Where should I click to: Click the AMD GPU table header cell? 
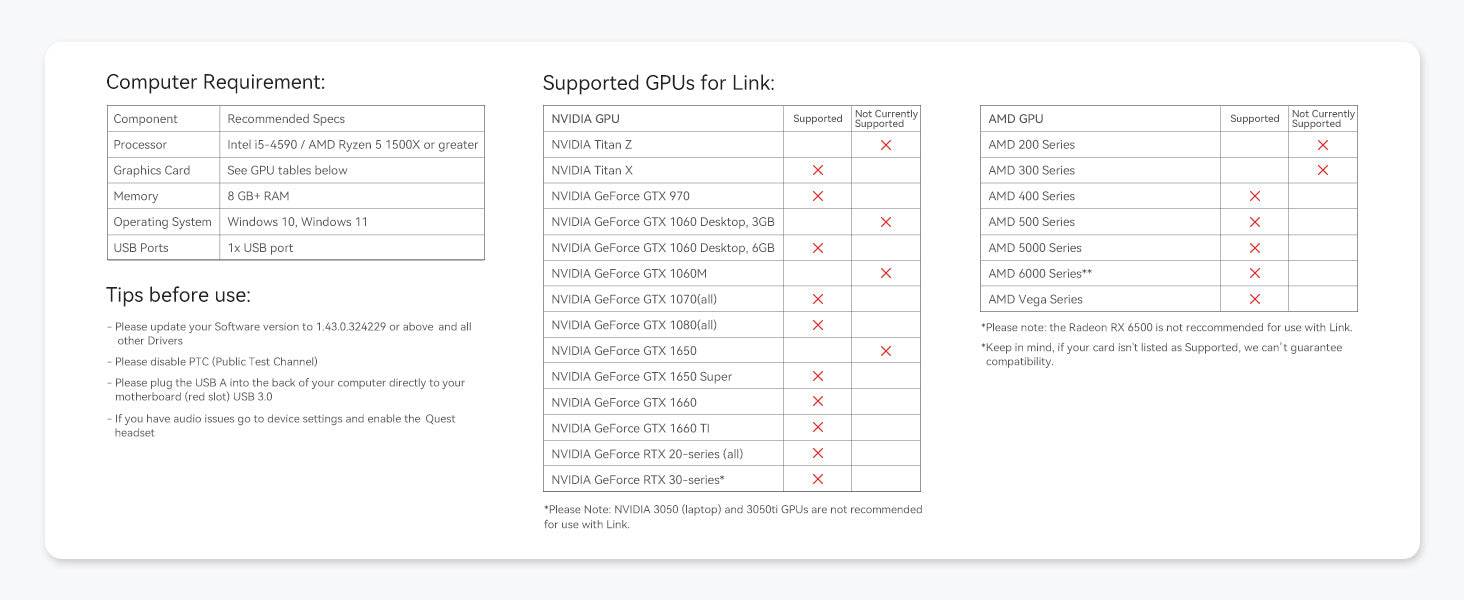(x=1015, y=119)
